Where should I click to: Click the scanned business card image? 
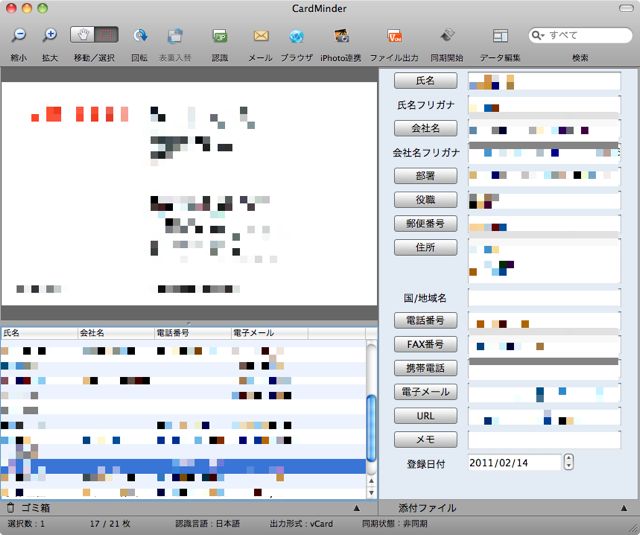189,194
